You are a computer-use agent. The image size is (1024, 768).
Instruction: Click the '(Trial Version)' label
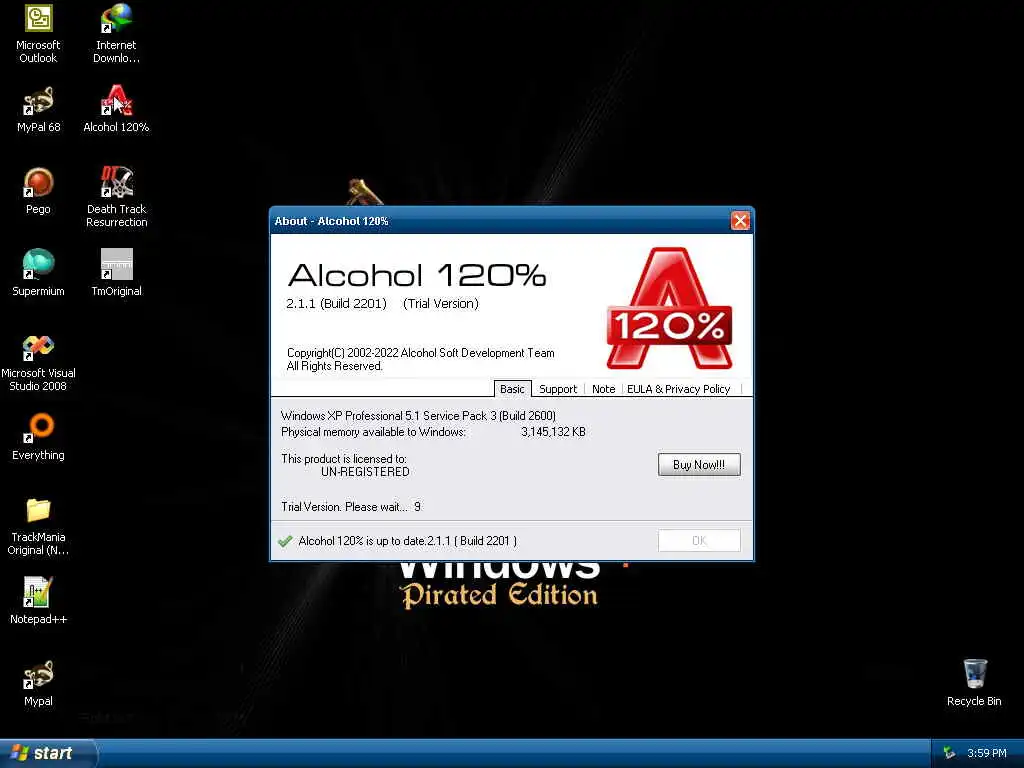coord(441,304)
